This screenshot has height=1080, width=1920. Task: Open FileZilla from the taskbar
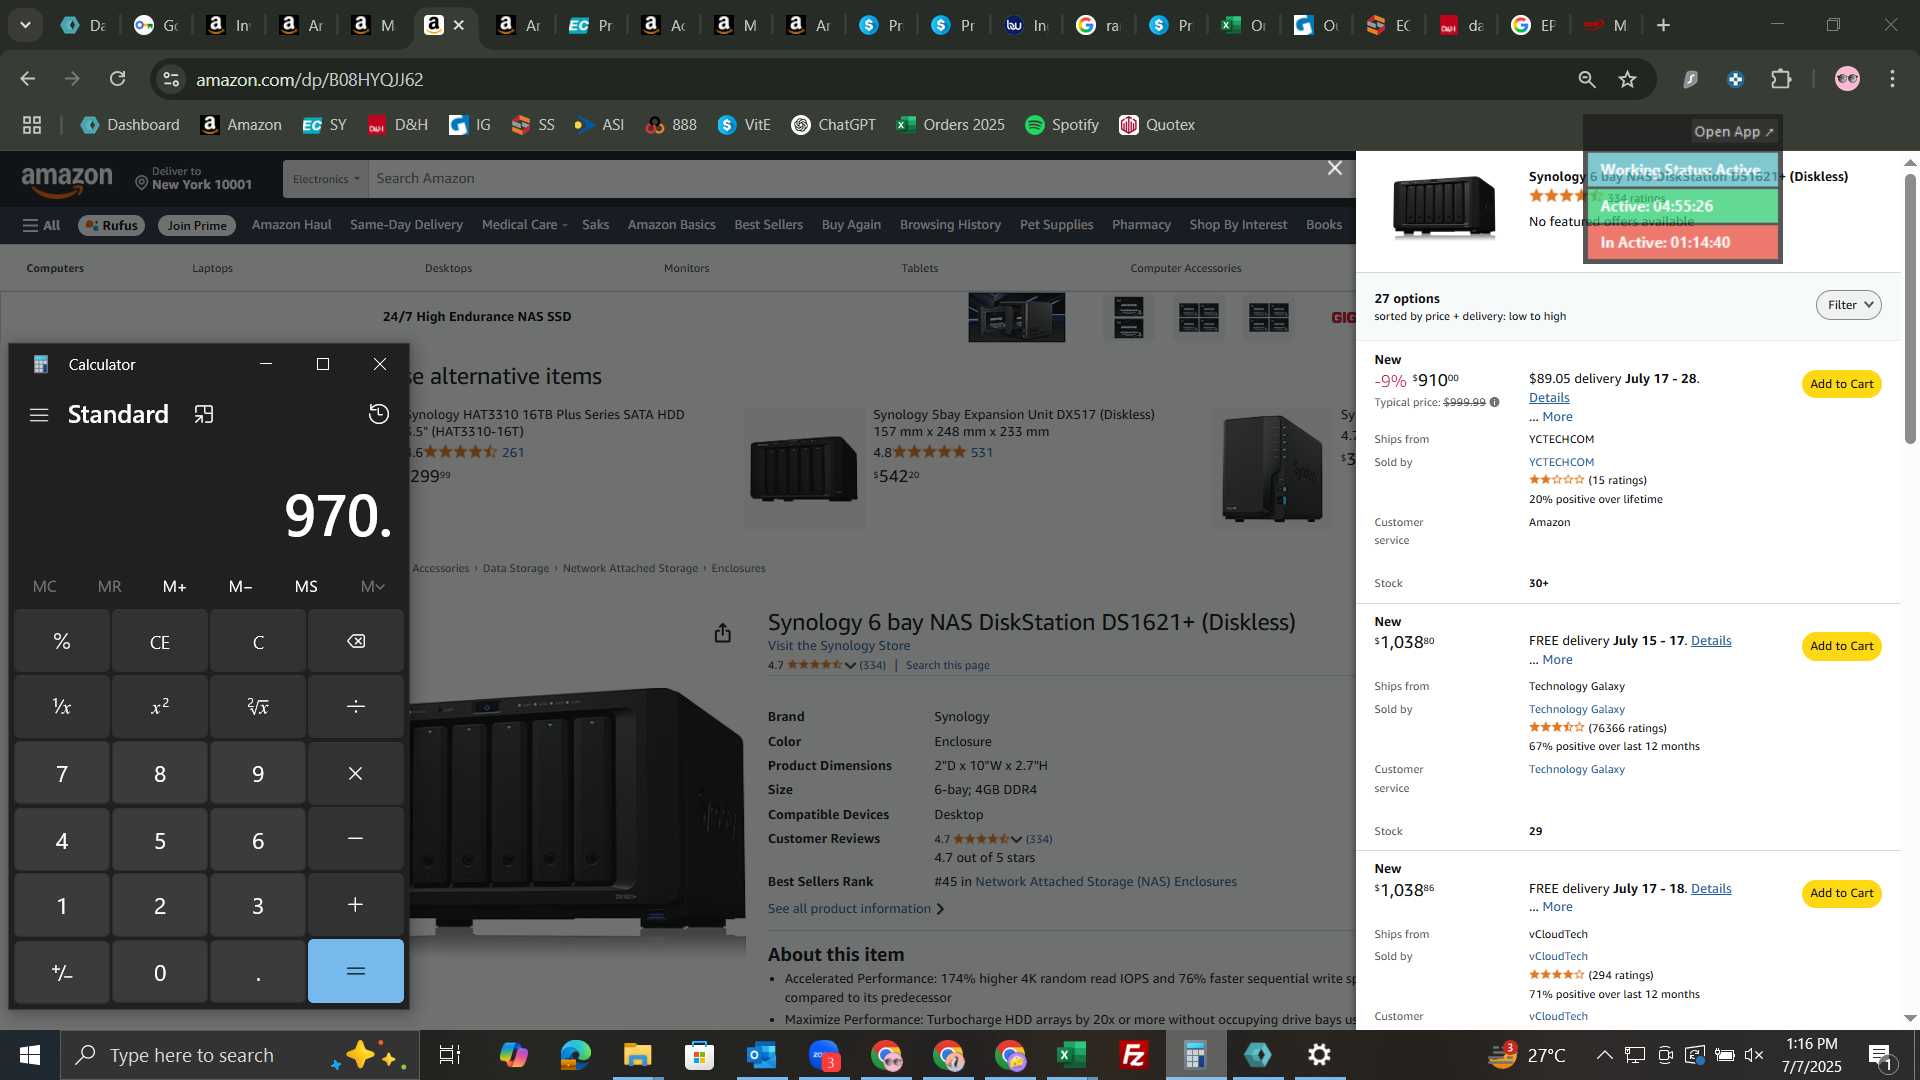coord(1133,1055)
